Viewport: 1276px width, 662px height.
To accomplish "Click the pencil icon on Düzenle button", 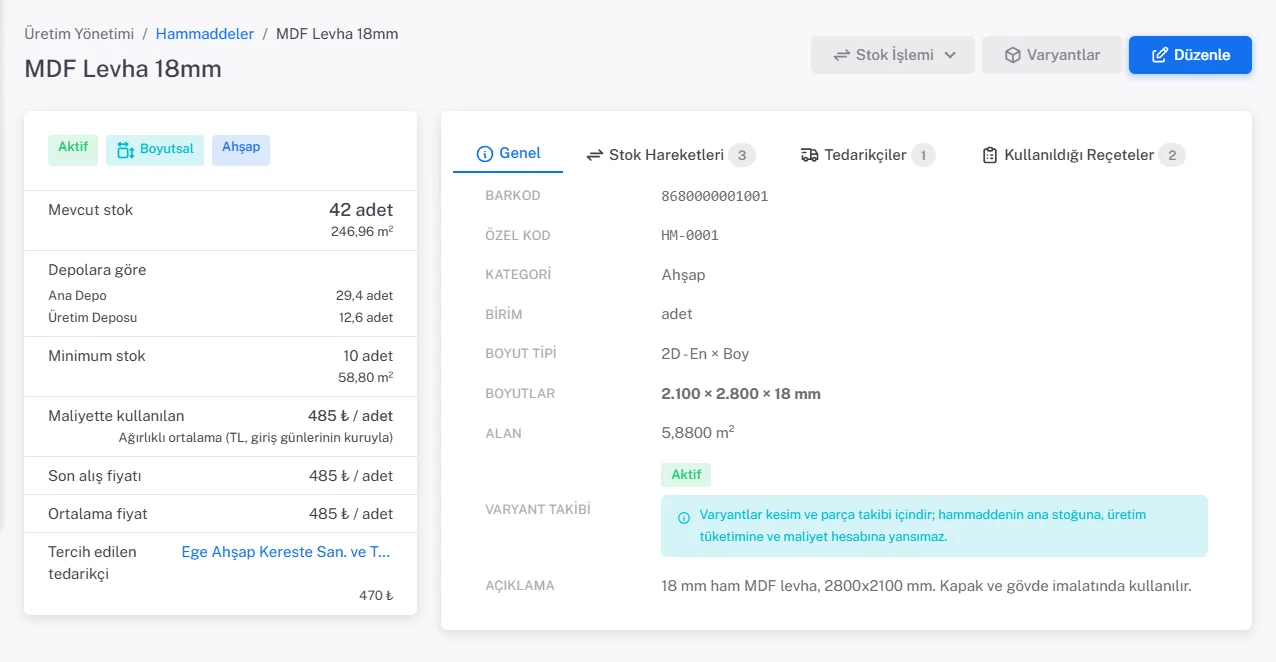I will coord(1160,55).
